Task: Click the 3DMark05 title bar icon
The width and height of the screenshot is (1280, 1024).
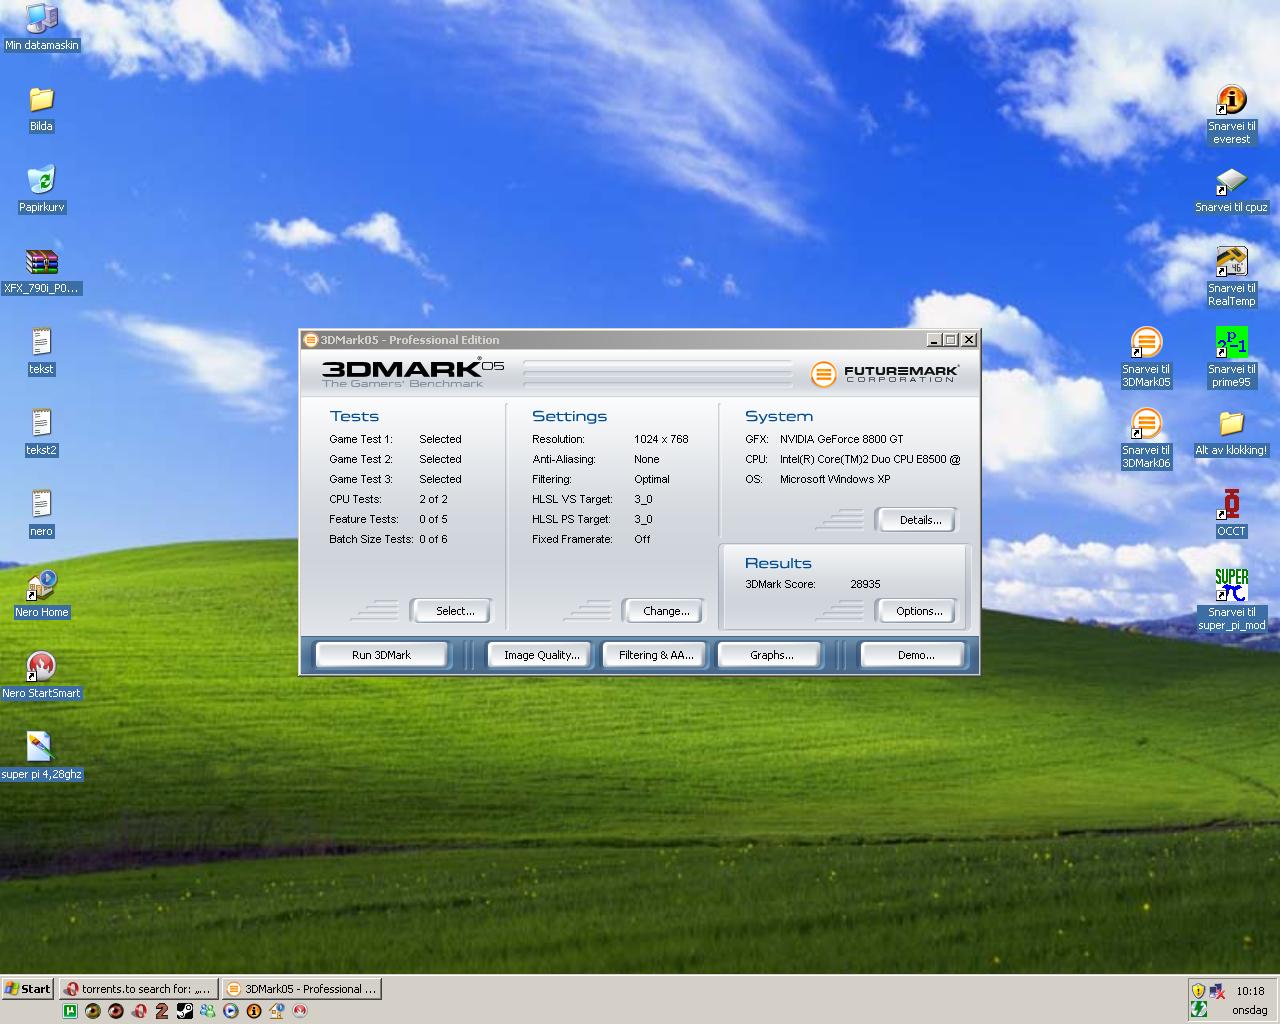Action: [x=311, y=340]
